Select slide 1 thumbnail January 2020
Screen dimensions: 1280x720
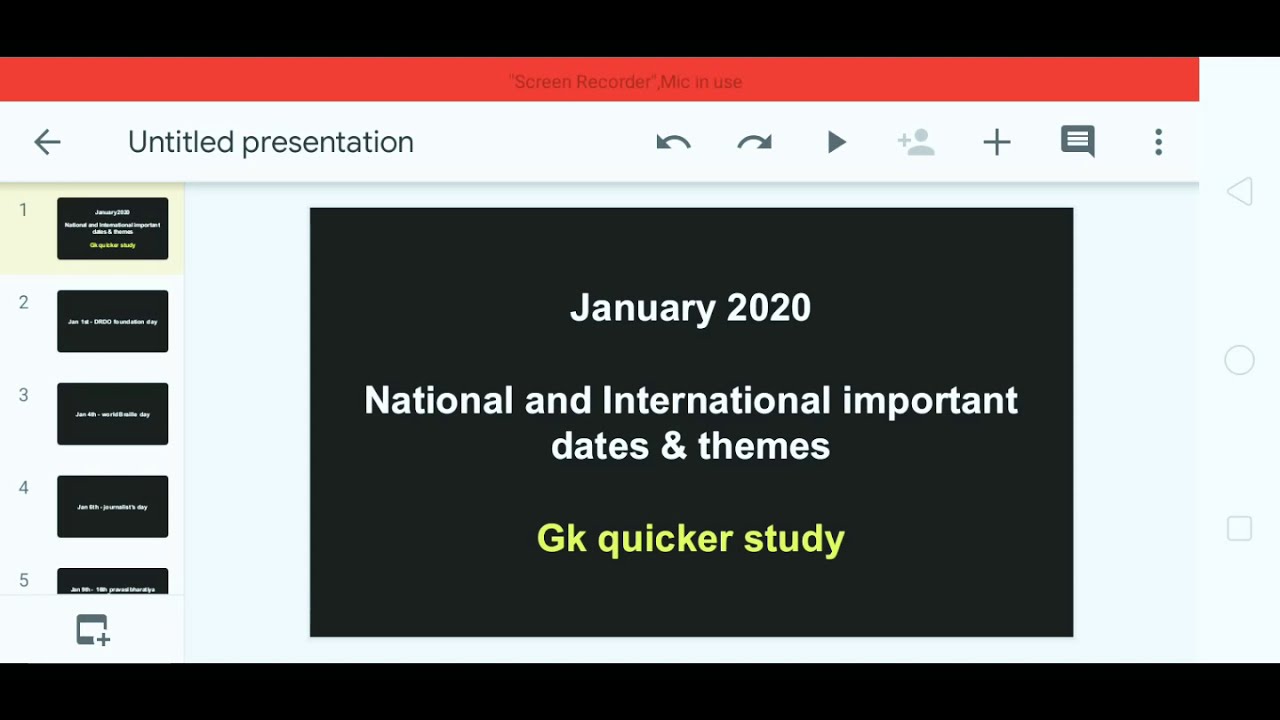coord(113,229)
